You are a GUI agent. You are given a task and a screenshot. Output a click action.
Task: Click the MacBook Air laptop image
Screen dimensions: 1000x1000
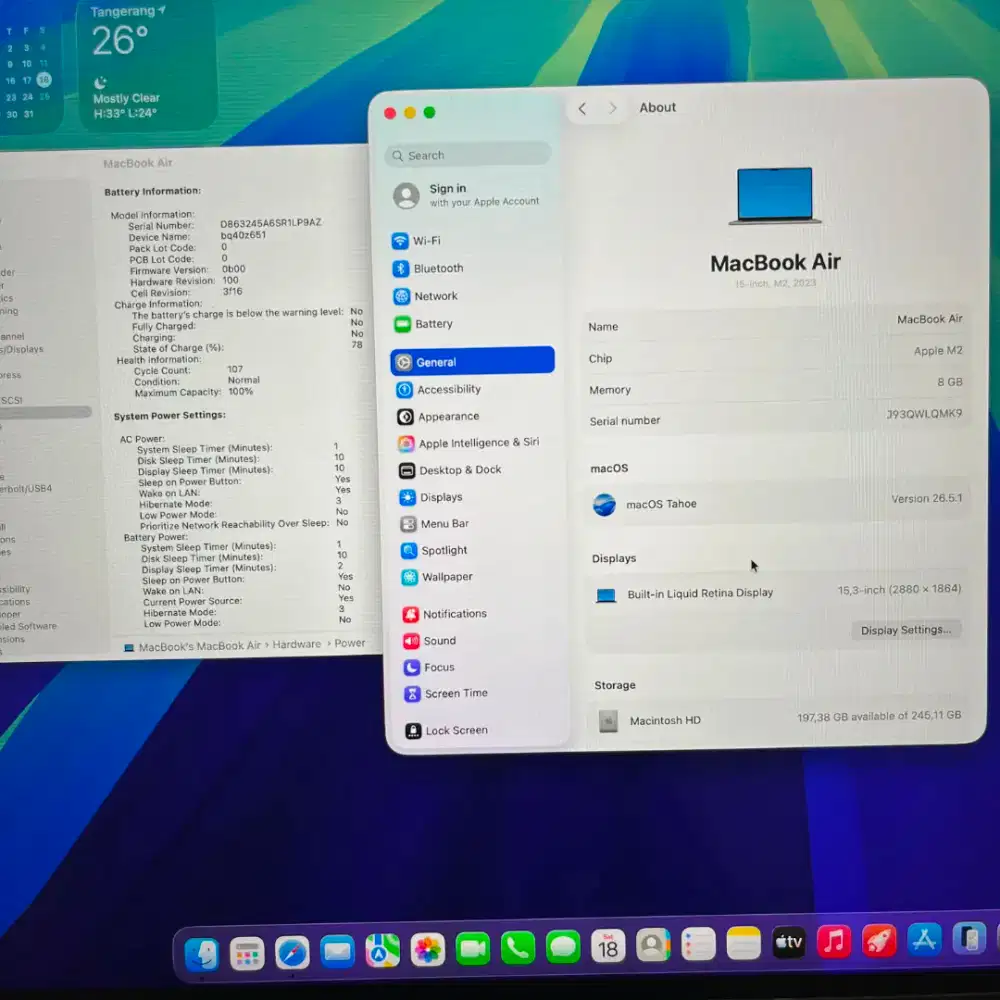tap(774, 196)
